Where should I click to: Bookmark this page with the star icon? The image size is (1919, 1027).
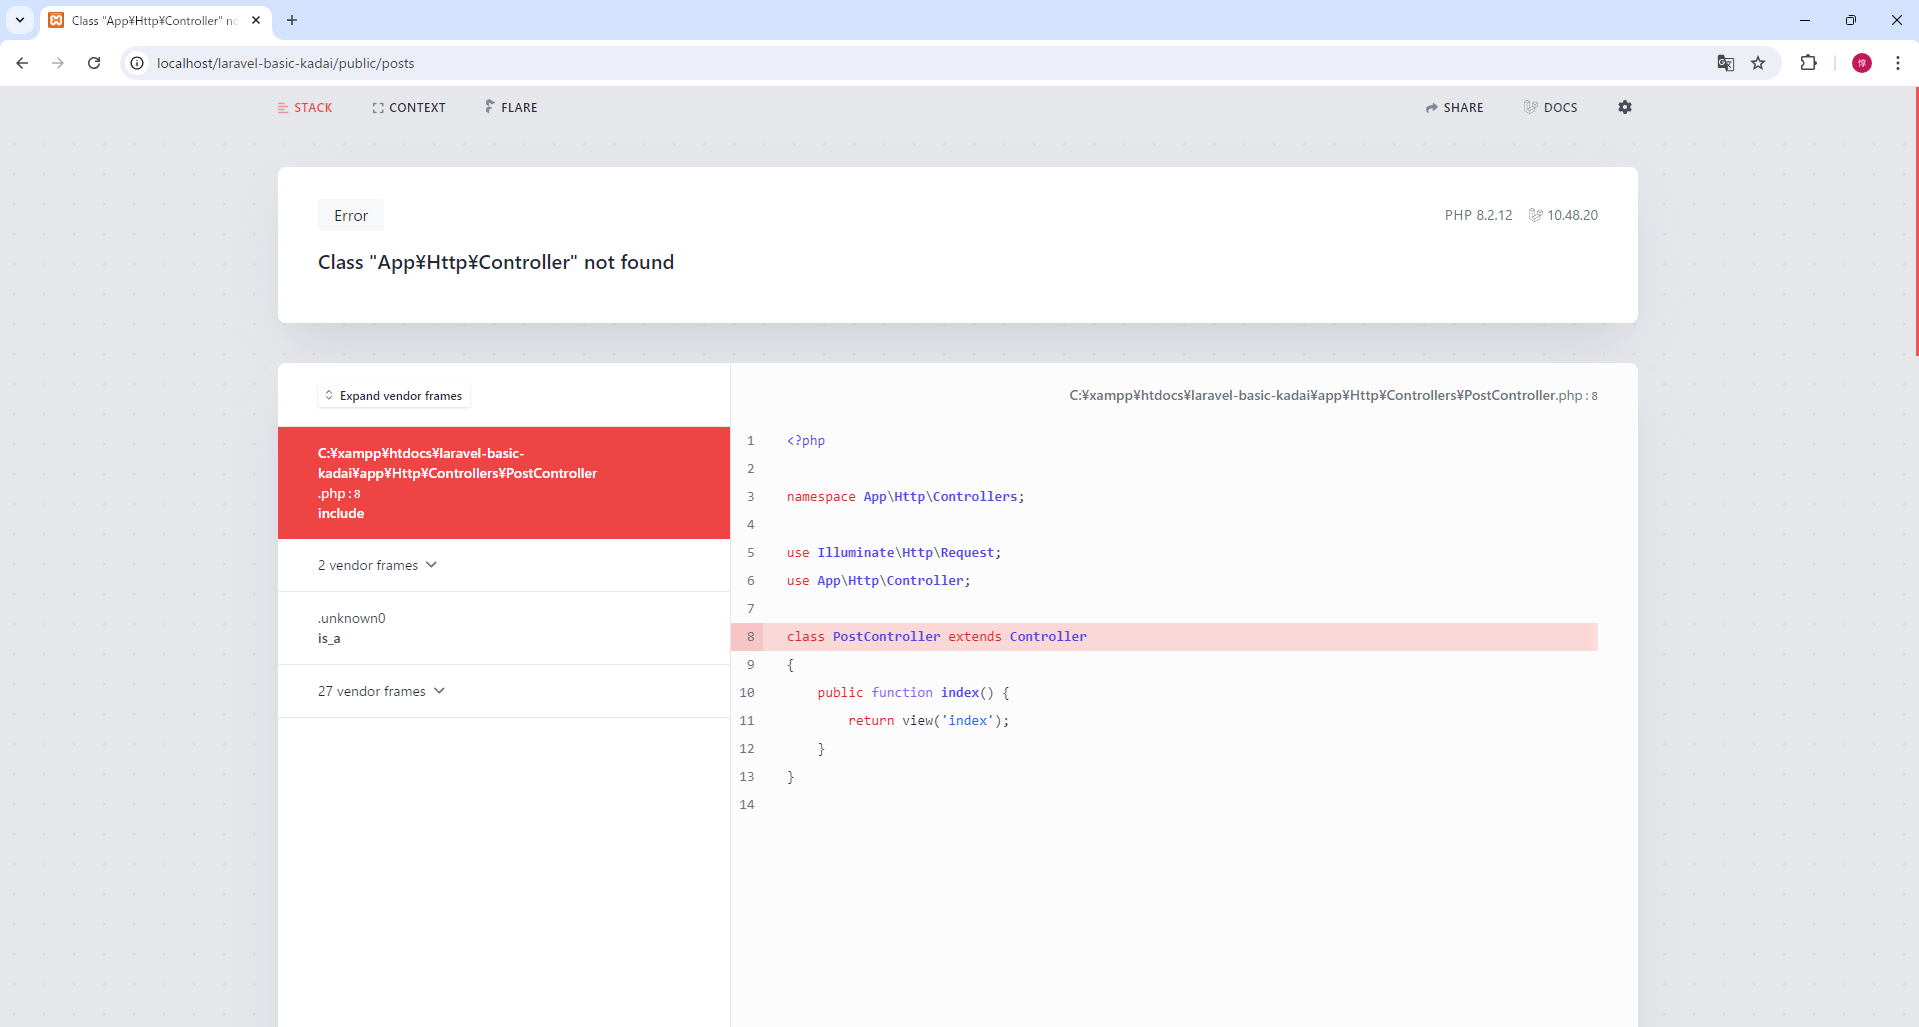[x=1758, y=63]
